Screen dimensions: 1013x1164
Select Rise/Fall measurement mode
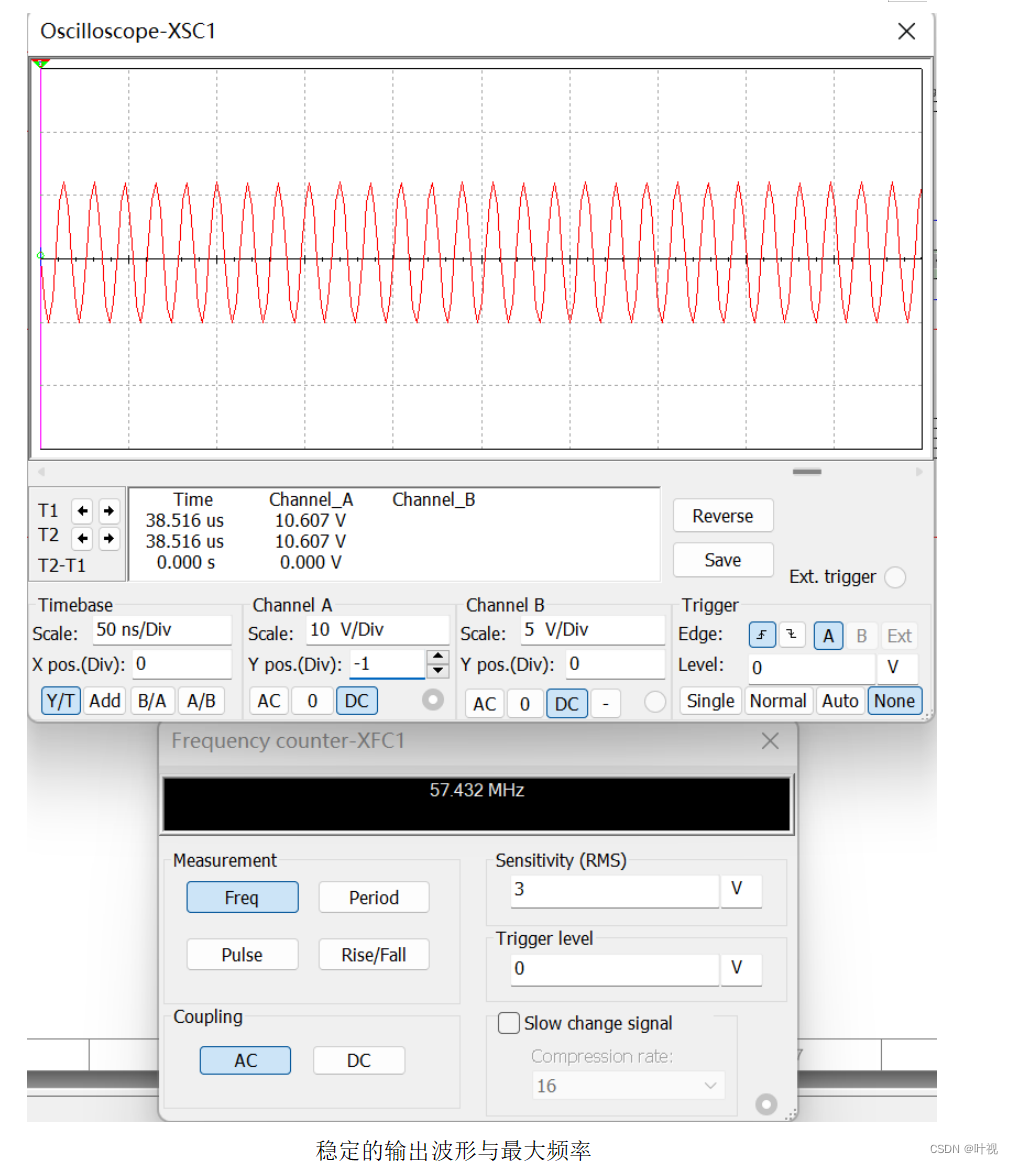click(x=374, y=955)
